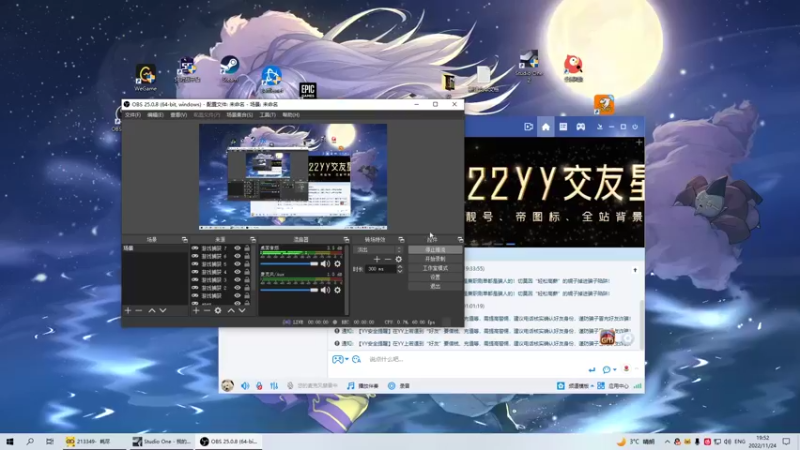Click the Start Recording button

point(435,259)
